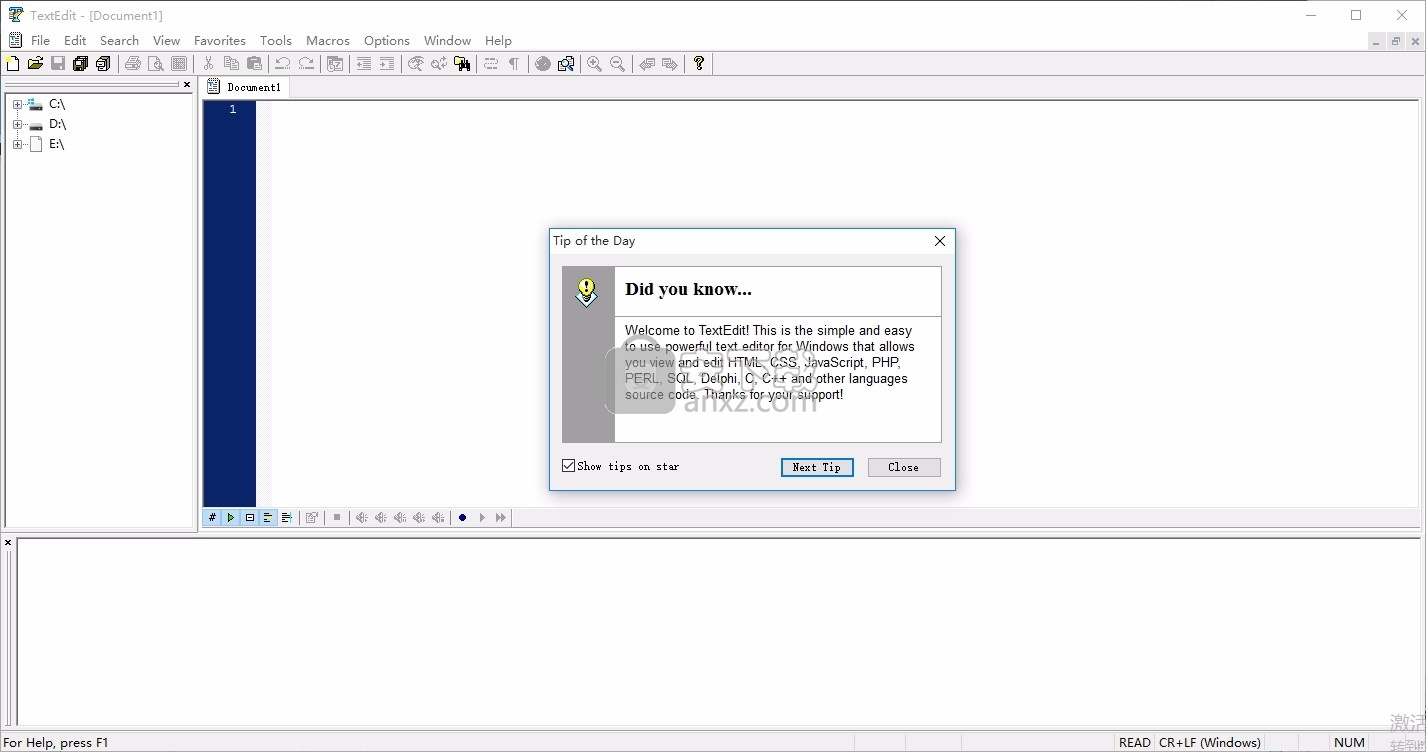Select the C:\ drive in tree
Image resolution: width=1426 pixels, height=752 pixels.
(x=57, y=104)
